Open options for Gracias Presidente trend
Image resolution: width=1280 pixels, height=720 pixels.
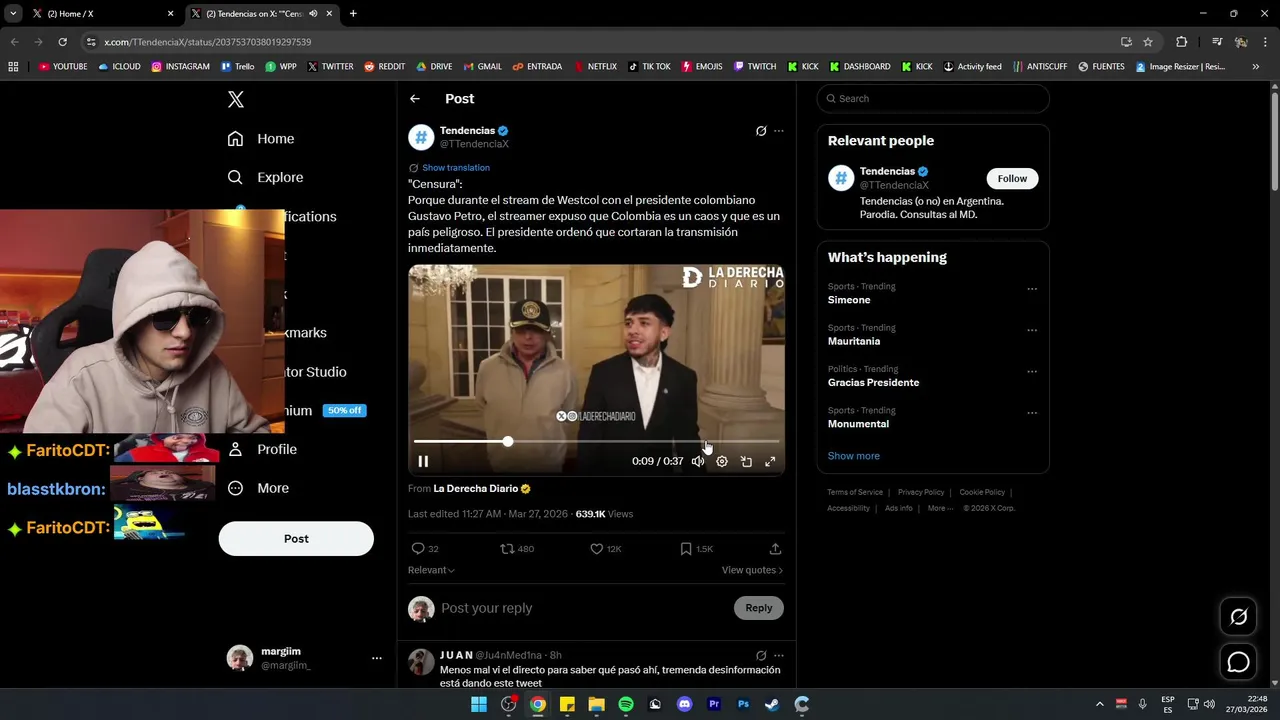tap(1032, 371)
